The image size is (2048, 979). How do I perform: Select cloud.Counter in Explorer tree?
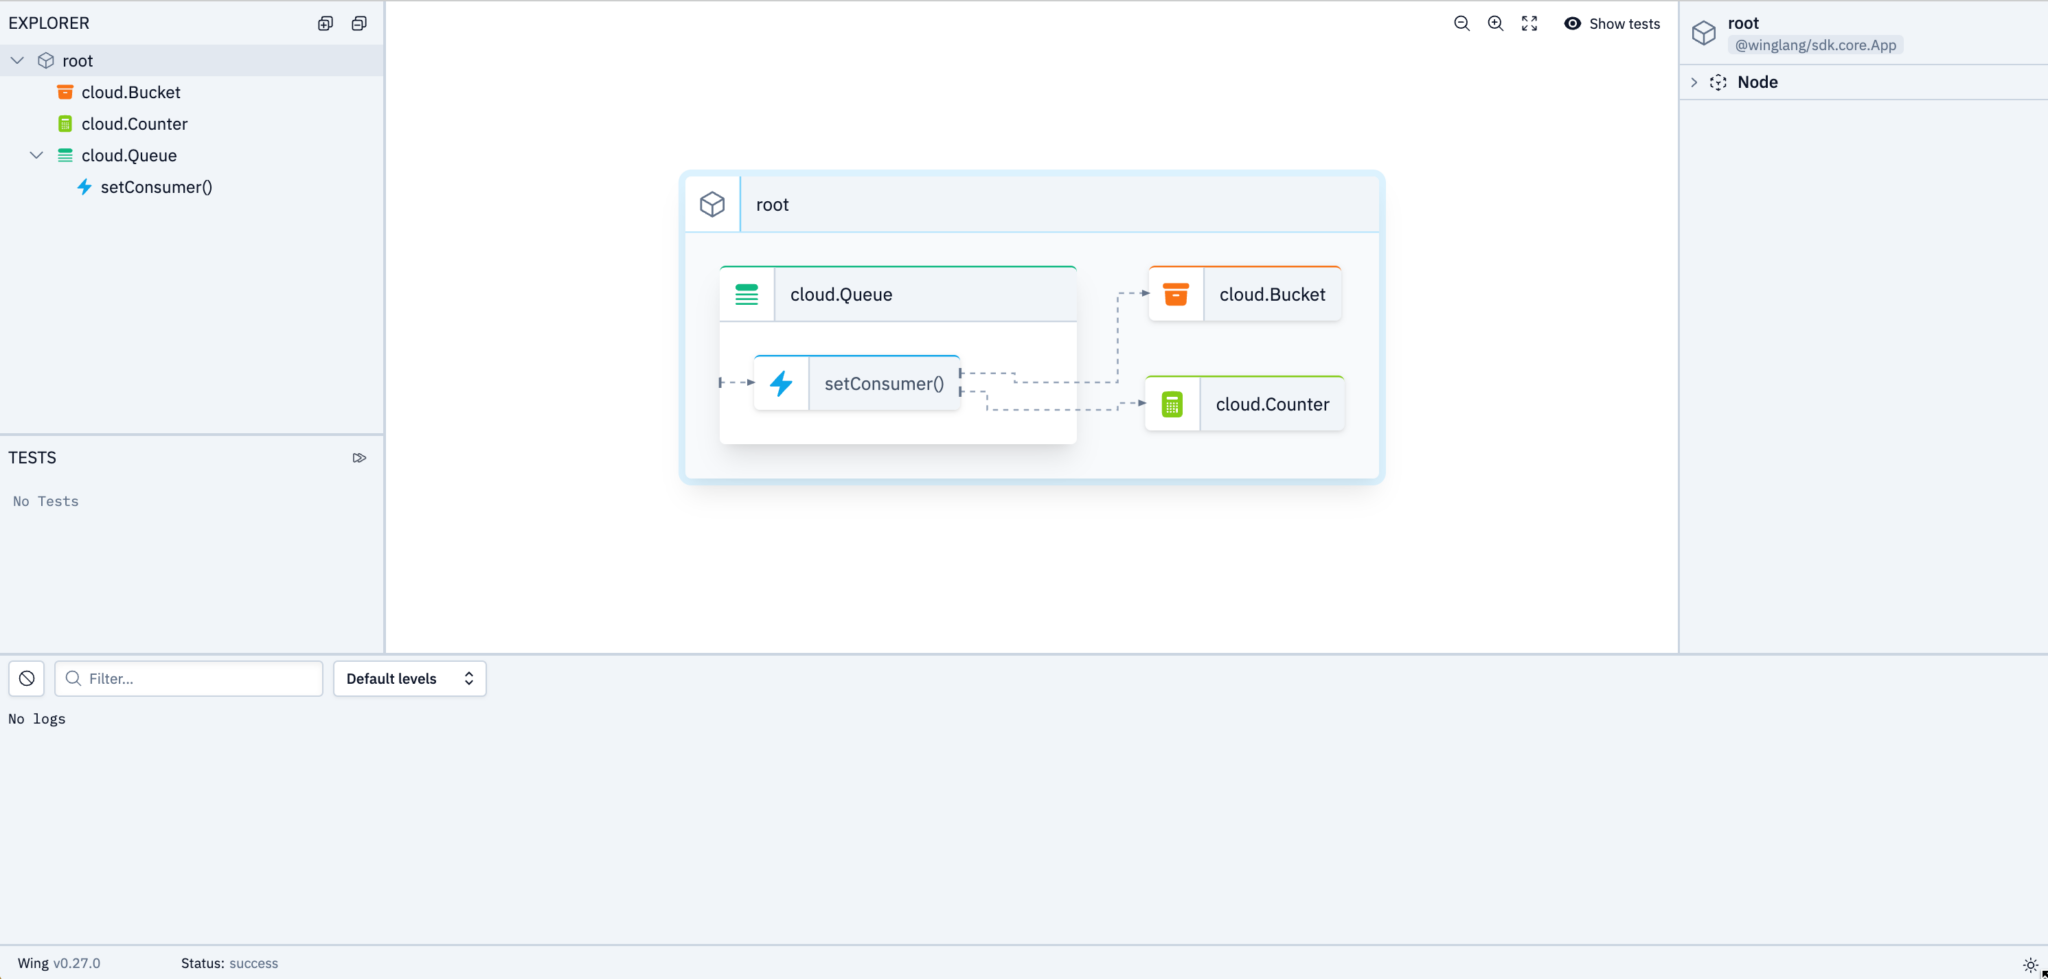(x=134, y=124)
